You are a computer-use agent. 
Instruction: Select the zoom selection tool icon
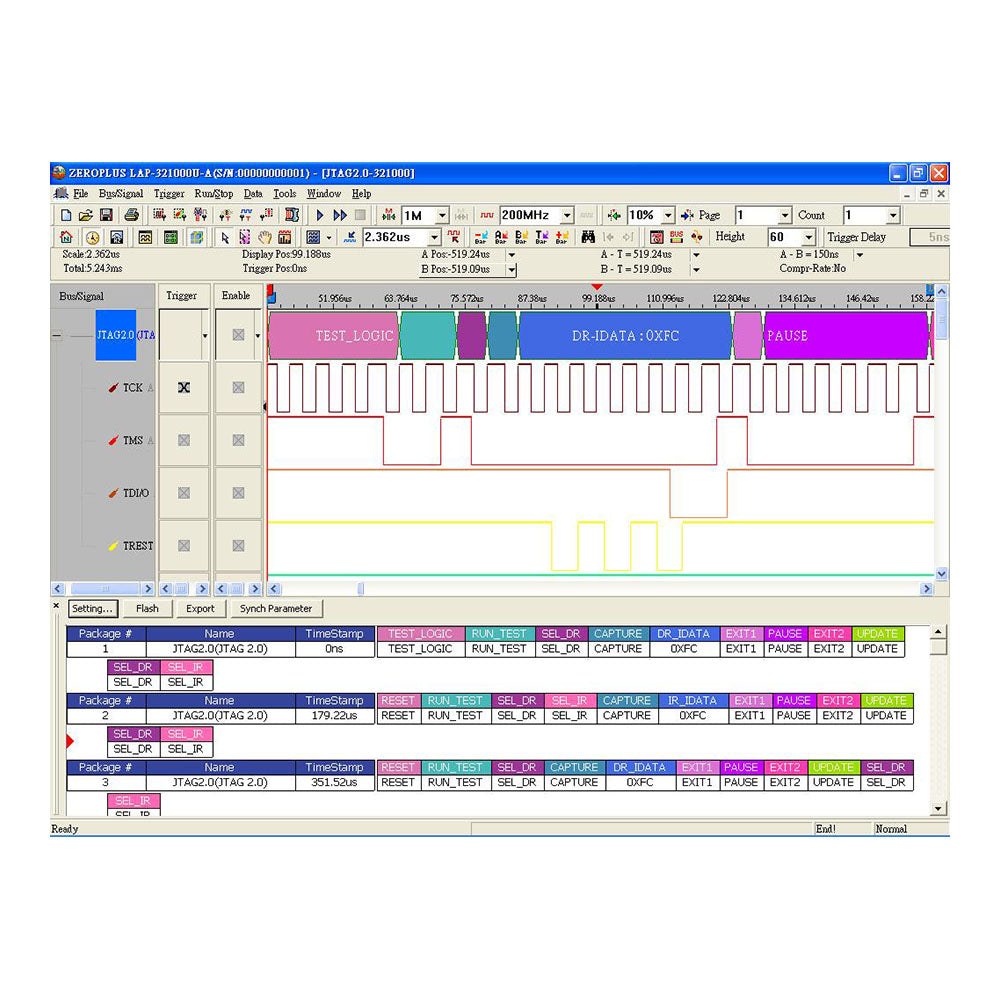point(244,237)
